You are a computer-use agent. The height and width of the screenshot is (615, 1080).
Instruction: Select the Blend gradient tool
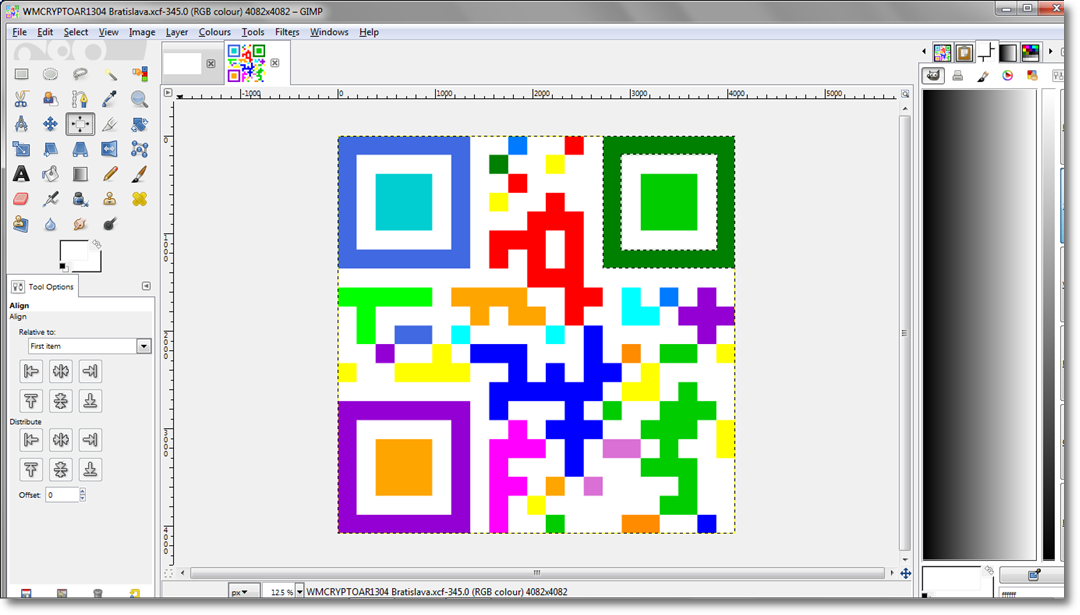click(x=80, y=174)
